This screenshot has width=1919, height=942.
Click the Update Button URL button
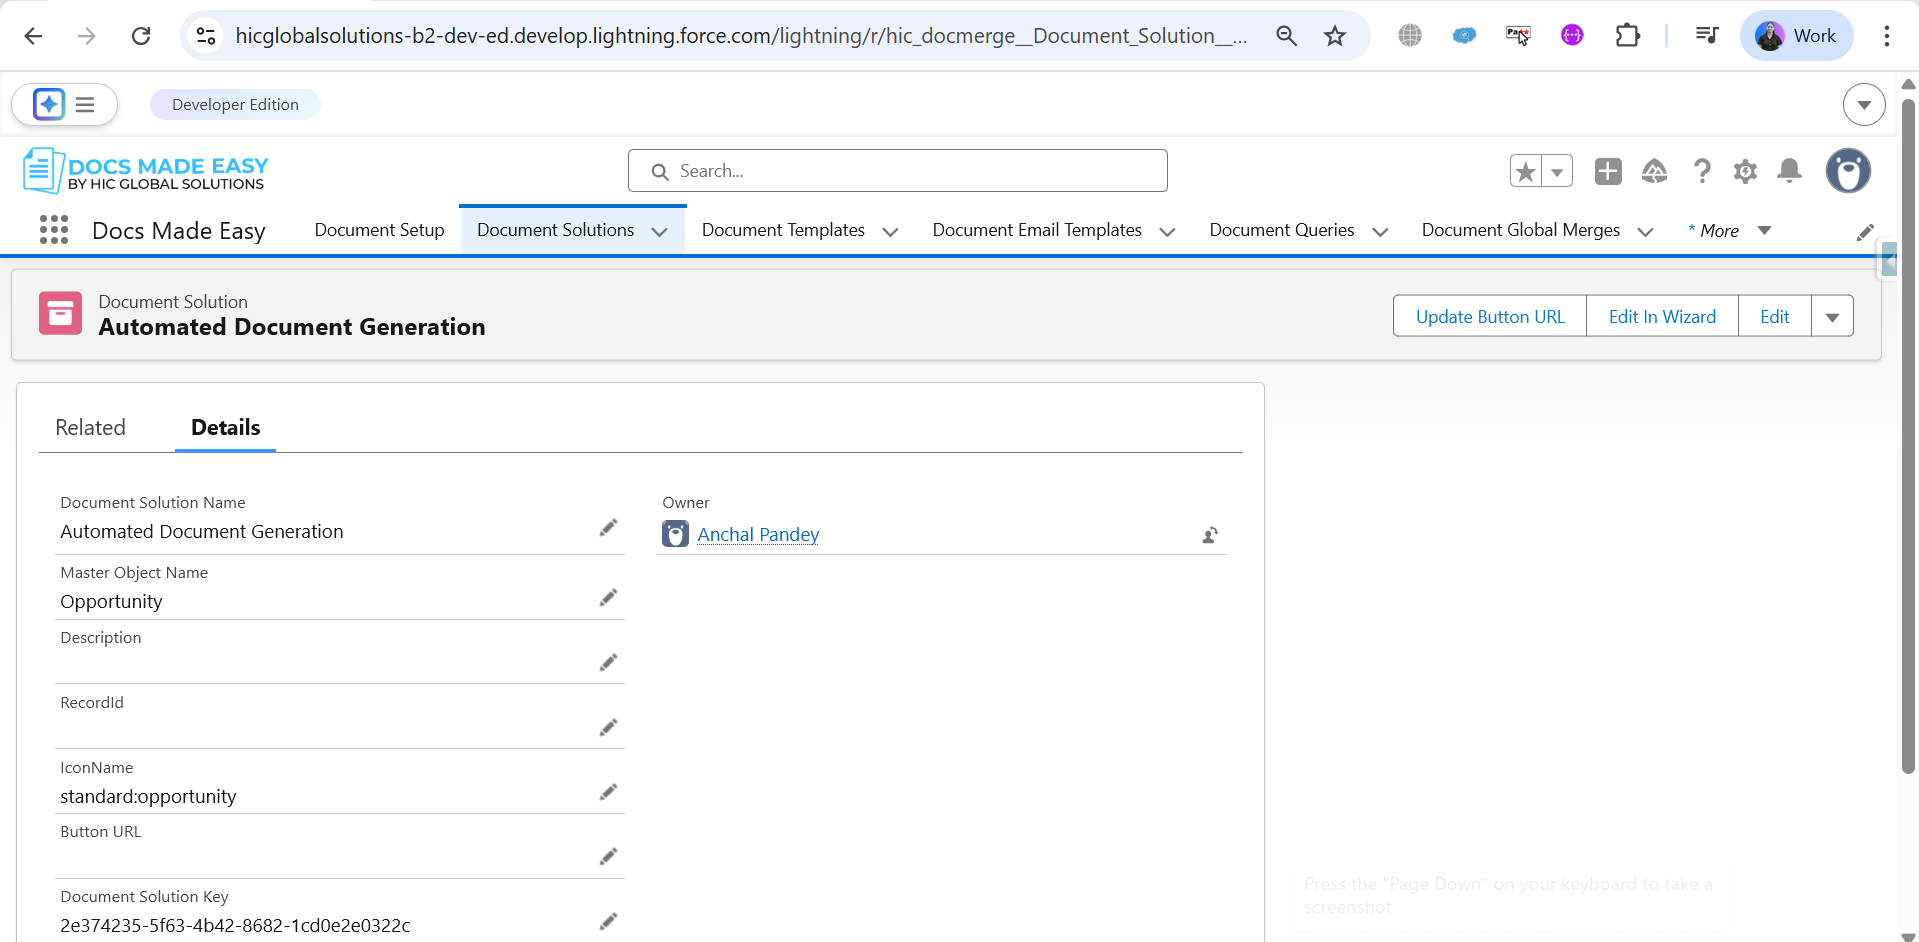coord(1489,317)
